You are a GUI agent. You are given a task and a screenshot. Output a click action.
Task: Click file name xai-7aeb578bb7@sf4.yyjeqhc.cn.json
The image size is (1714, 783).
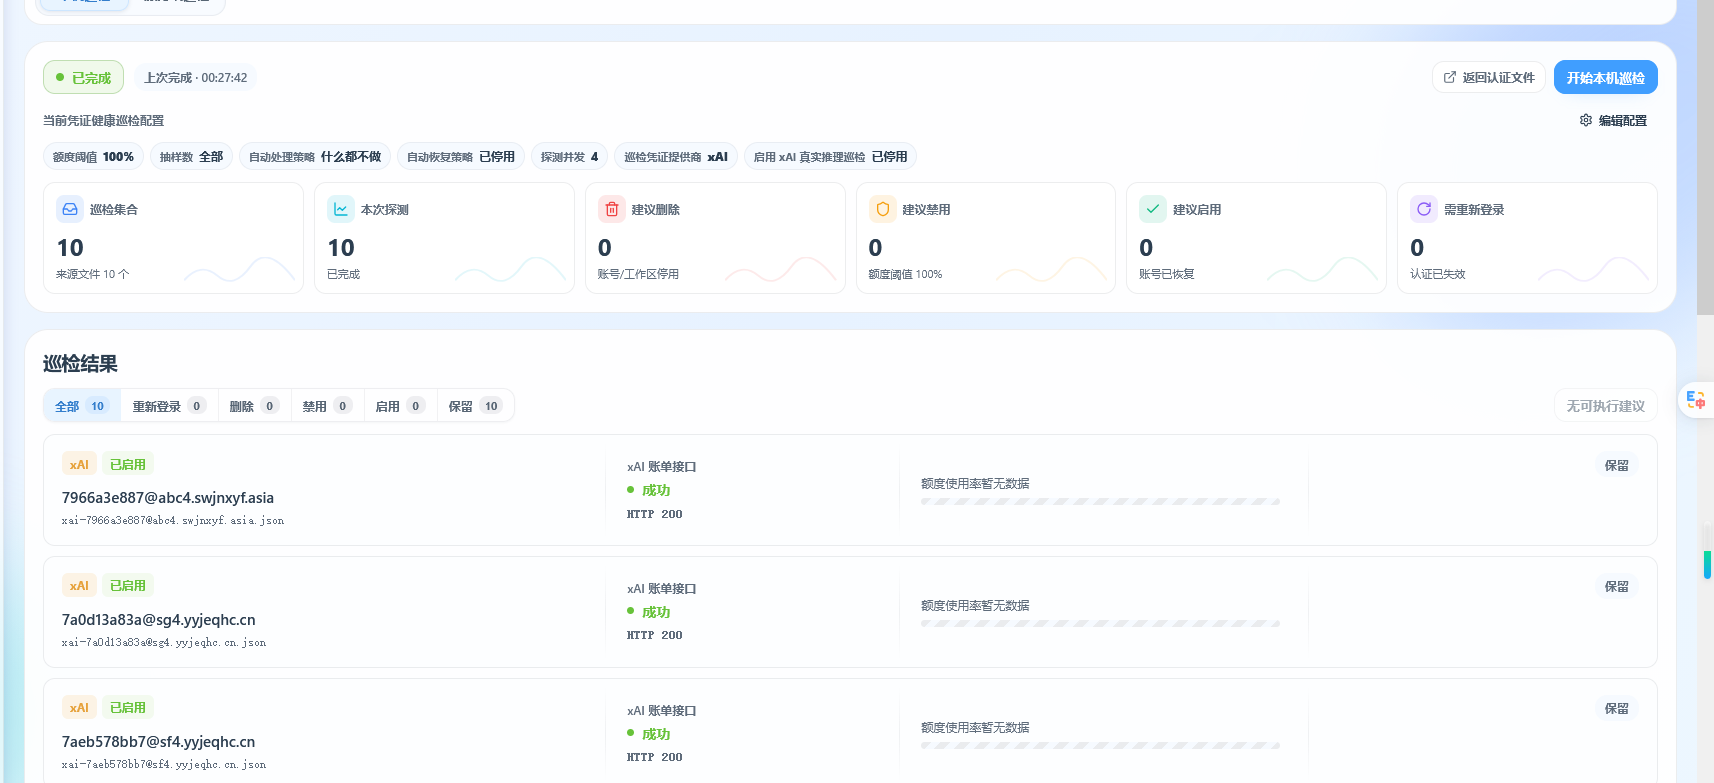click(164, 765)
